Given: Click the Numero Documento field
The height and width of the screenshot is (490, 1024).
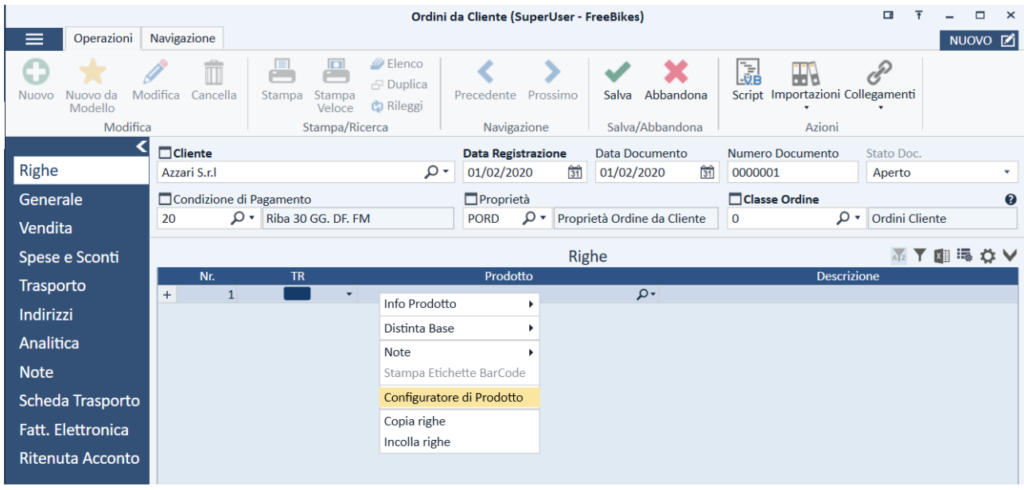Looking at the screenshot, I should click(792, 173).
